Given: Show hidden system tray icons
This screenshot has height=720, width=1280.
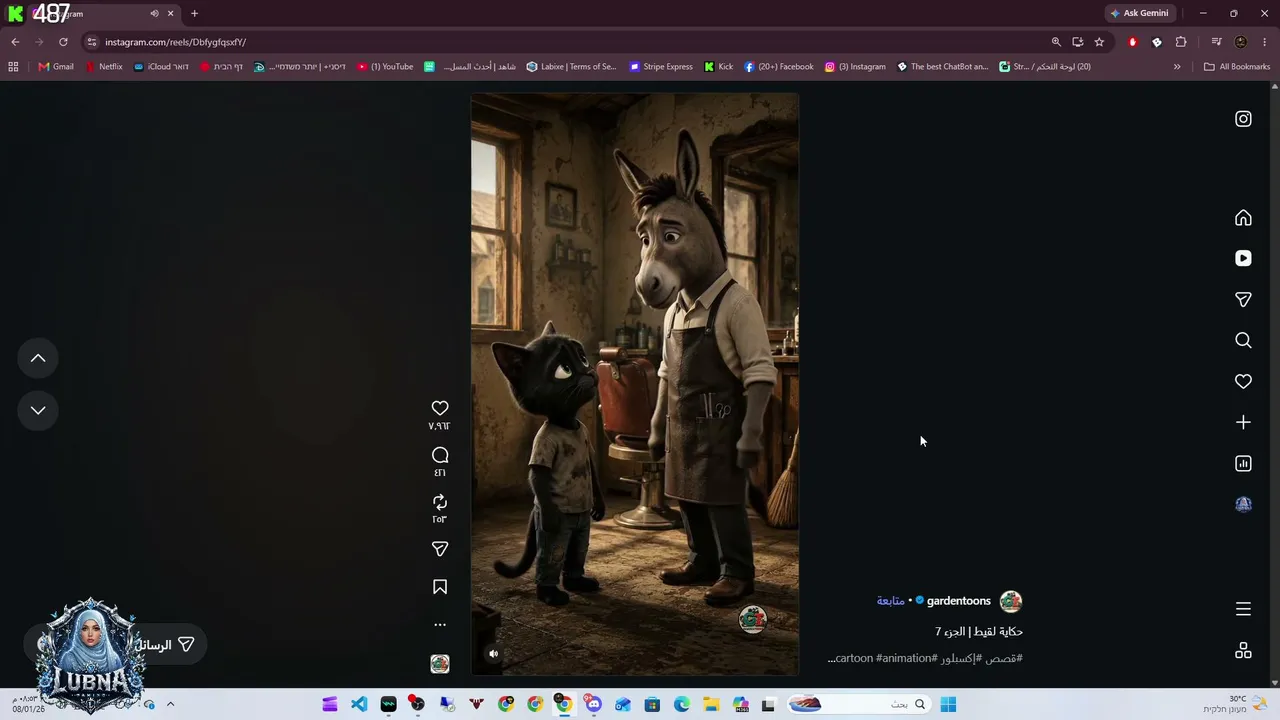Looking at the screenshot, I should click(170, 704).
